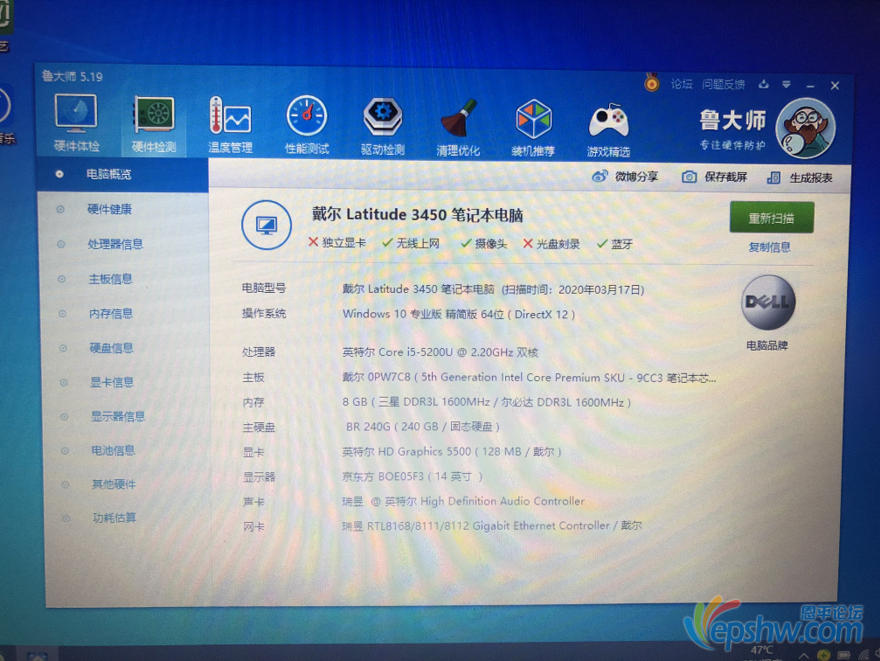Click the Core i5-5200U processor value

[x=440, y=352]
